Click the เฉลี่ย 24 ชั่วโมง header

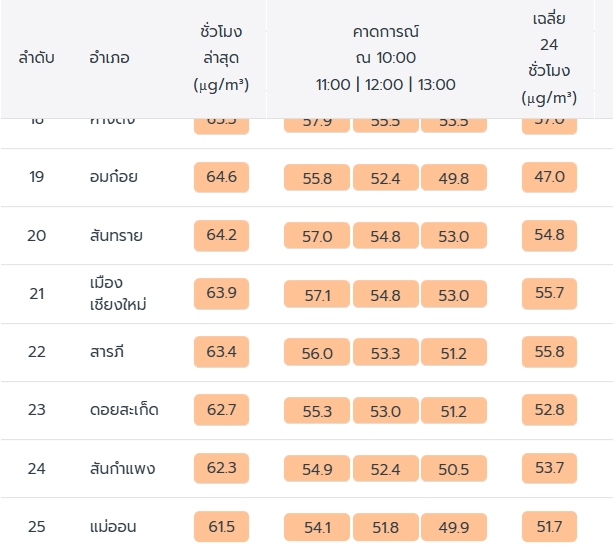coord(549,58)
